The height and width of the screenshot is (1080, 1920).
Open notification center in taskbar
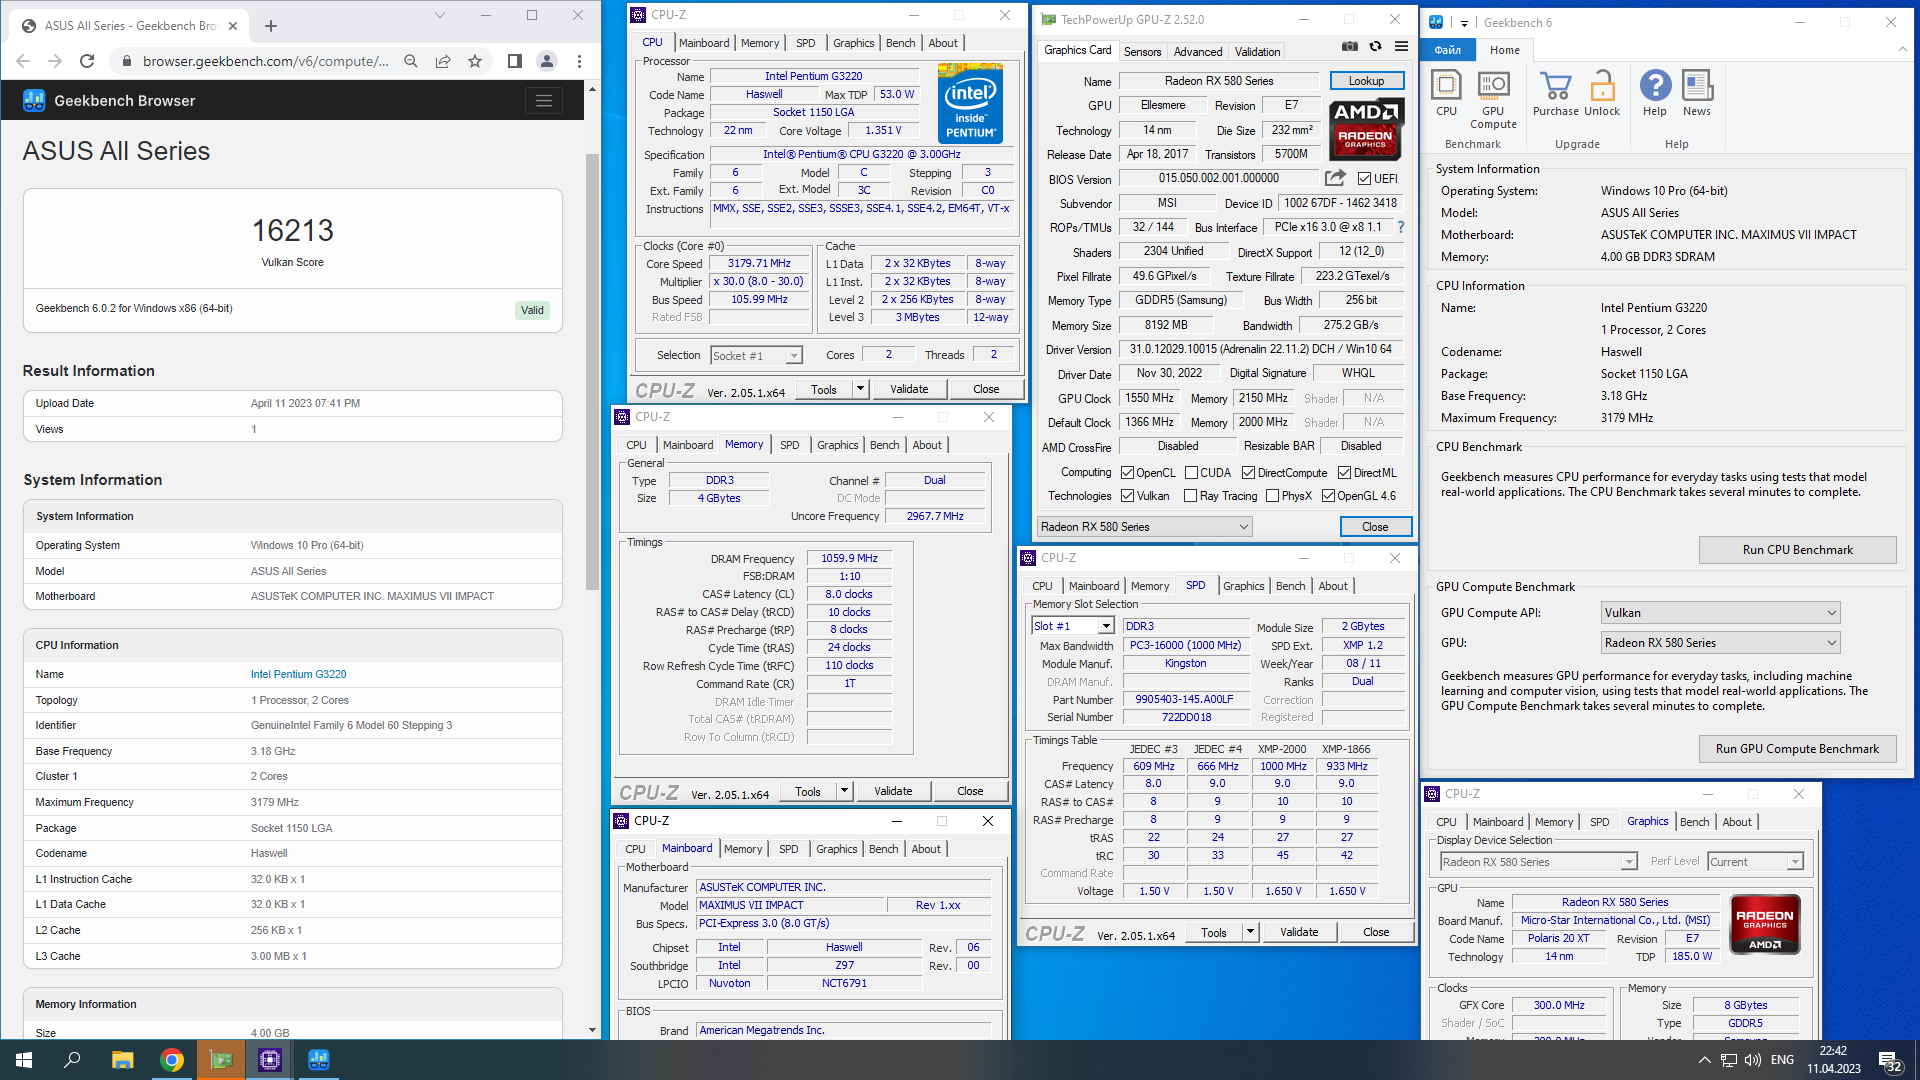(1889, 1060)
